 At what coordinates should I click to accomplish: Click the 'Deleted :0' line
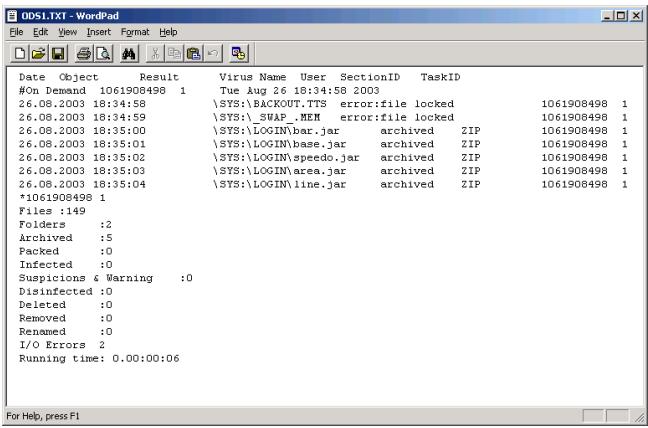(x=65, y=305)
